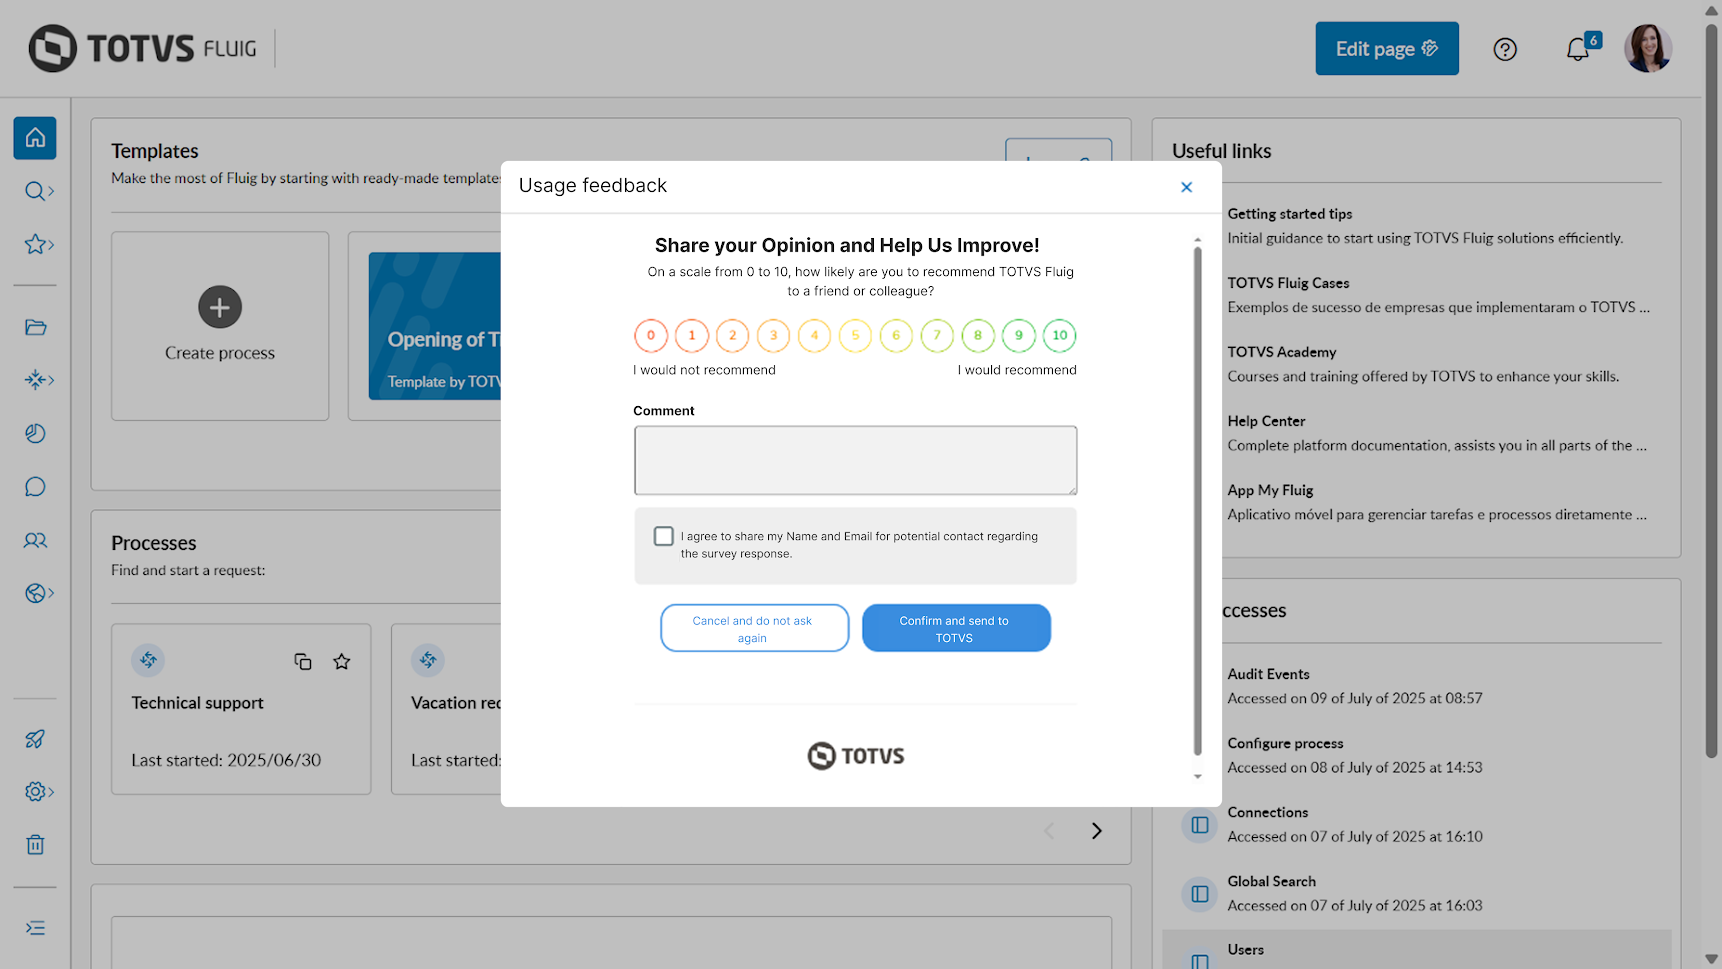Click the feedback dialog scrollbar thumb

coord(1197,500)
